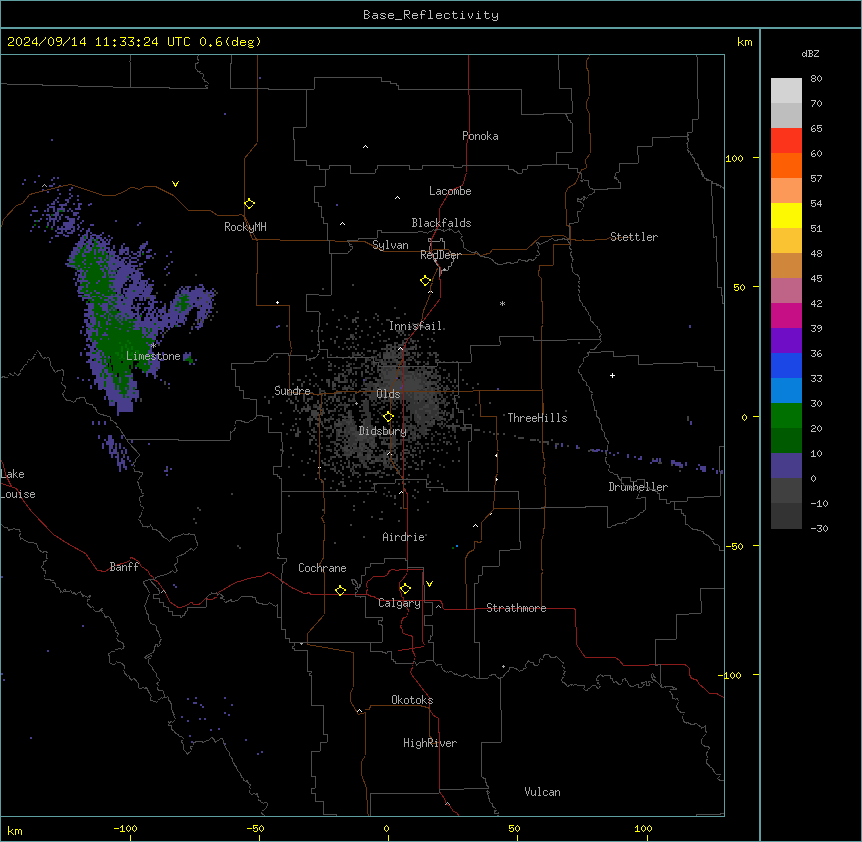Click the Limestone label
This screenshot has width=862, height=842.
(x=153, y=356)
